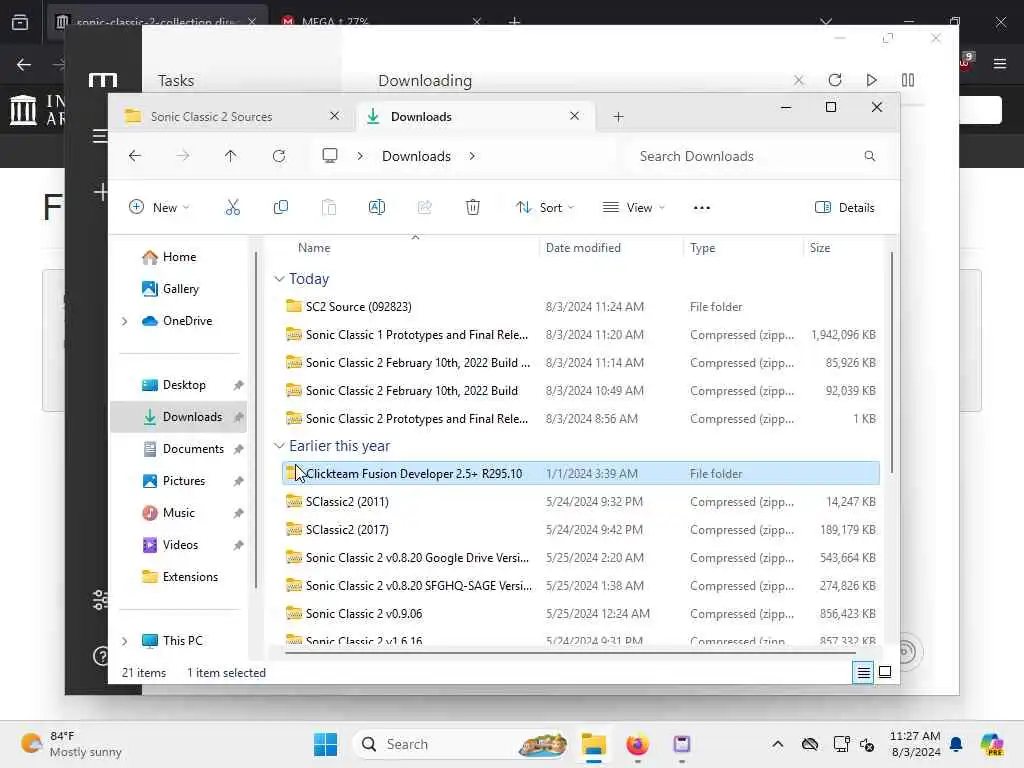Open Extensions folder in the navigation pane
This screenshot has width=1024, height=768.
(x=180, y=577)
